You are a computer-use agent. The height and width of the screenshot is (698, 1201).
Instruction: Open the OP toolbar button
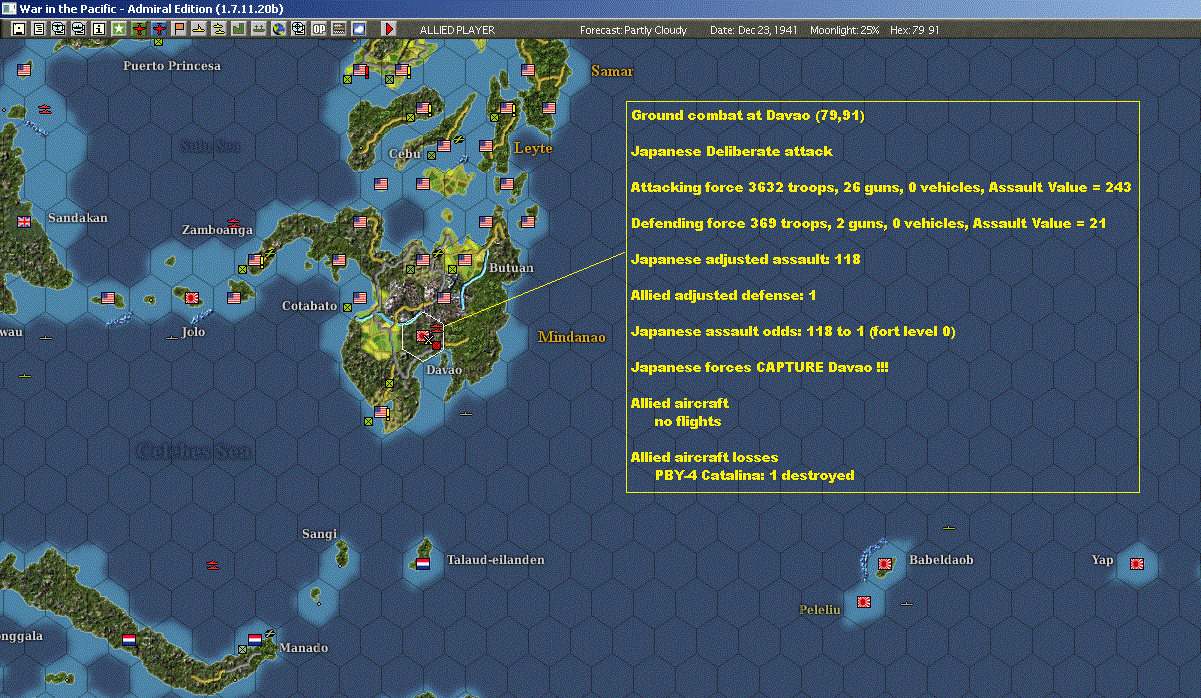tap(319, 29)
